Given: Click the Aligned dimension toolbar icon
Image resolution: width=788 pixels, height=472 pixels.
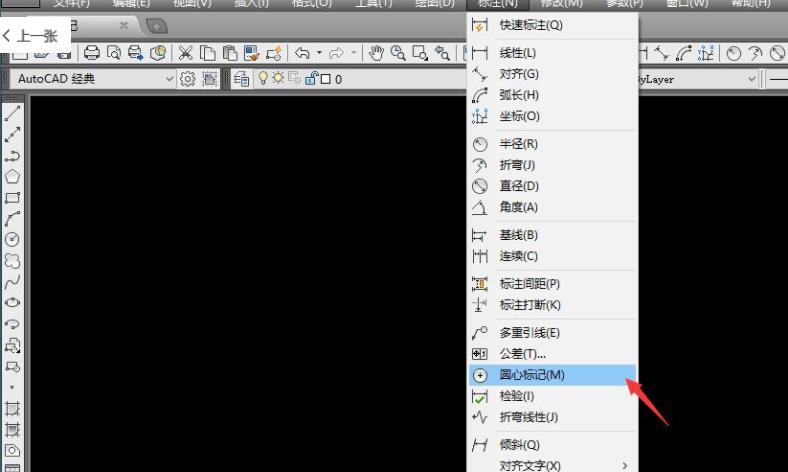Looking at the screenshot, I should [x=661, y=53].
